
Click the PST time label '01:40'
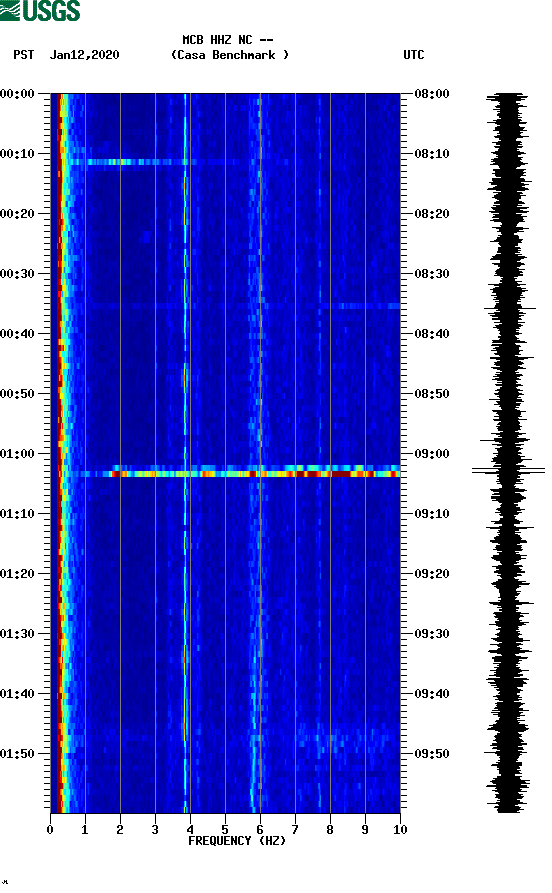pyautogui.click(x=17, y=694)
